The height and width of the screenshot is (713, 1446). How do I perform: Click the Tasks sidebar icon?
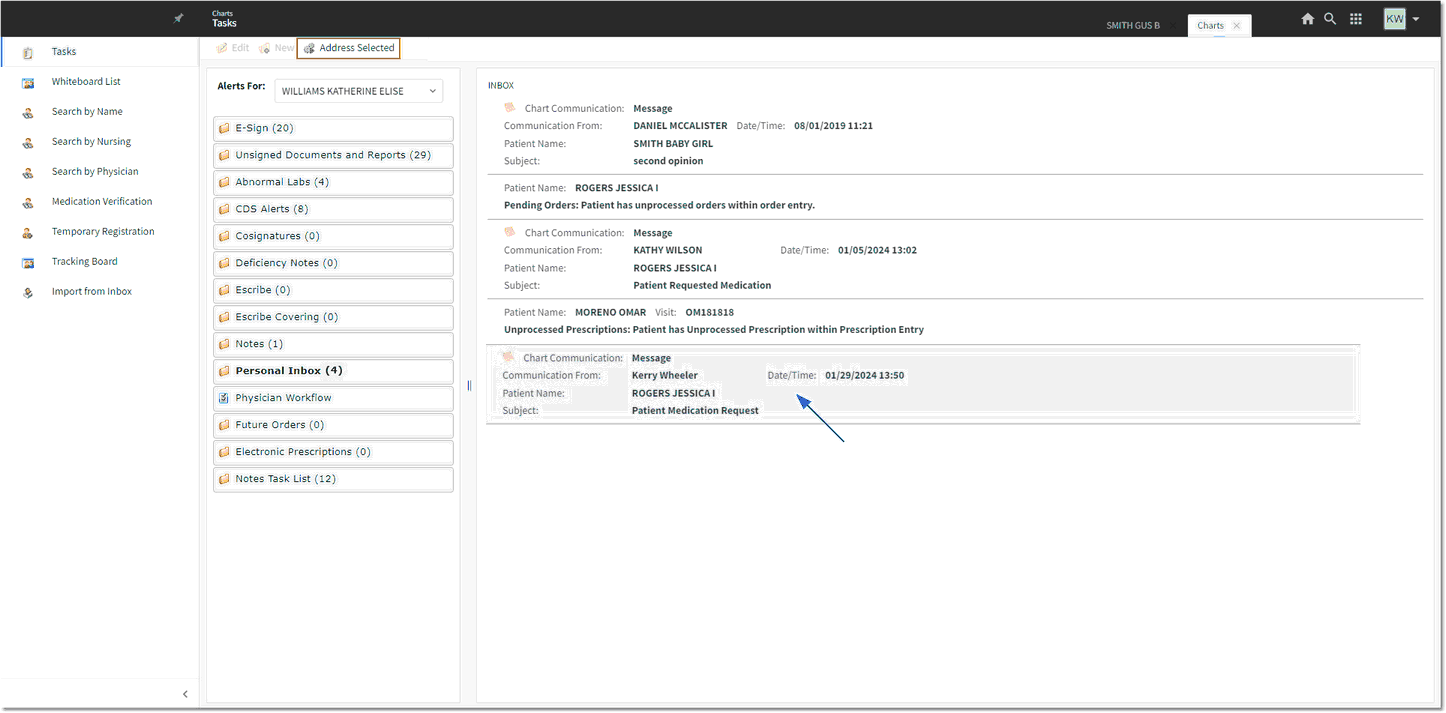point(28,52)
